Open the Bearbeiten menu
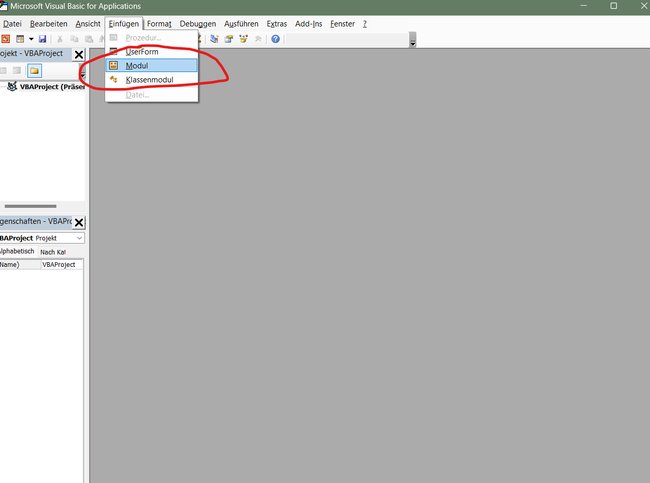The image size is (650, 483). (49, 24)
